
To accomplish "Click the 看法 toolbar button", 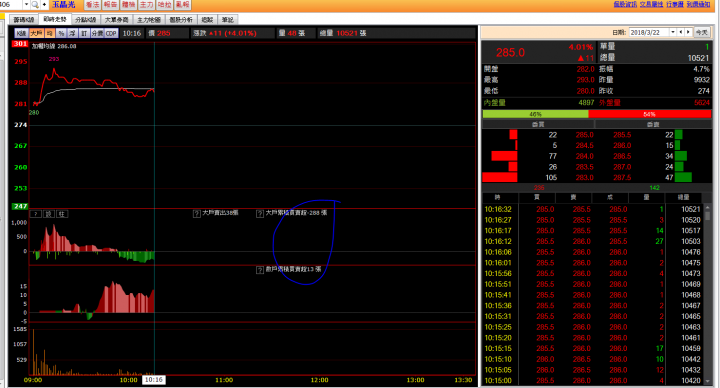I will 92,5.
